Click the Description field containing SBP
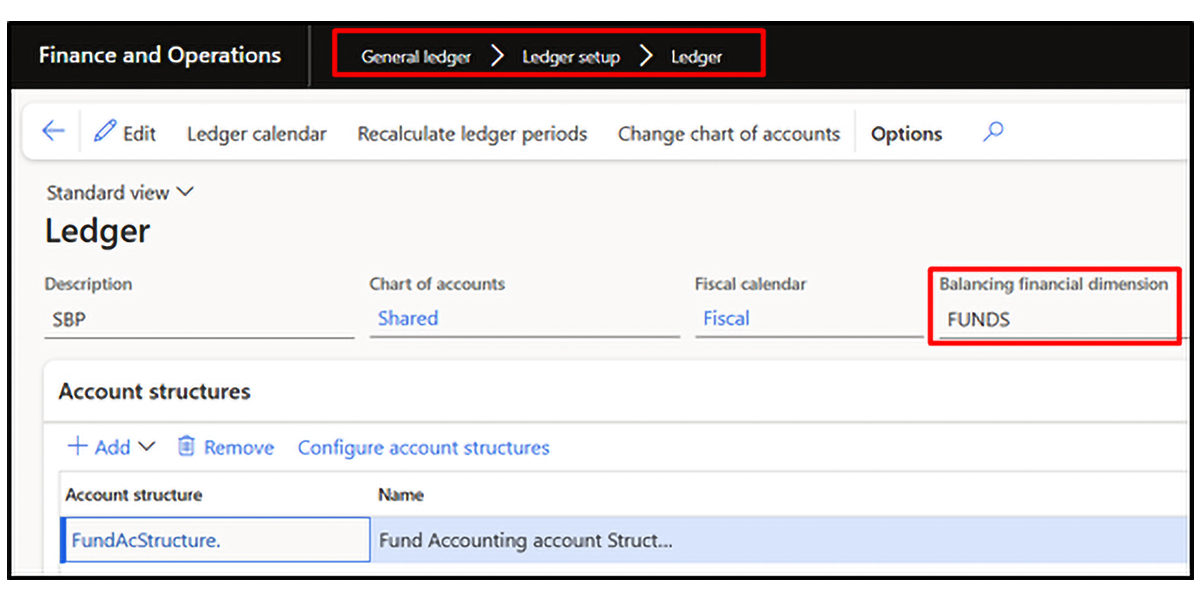Image resolution: width=1200 pixels, height=600 pixels. tap(198, 320)
